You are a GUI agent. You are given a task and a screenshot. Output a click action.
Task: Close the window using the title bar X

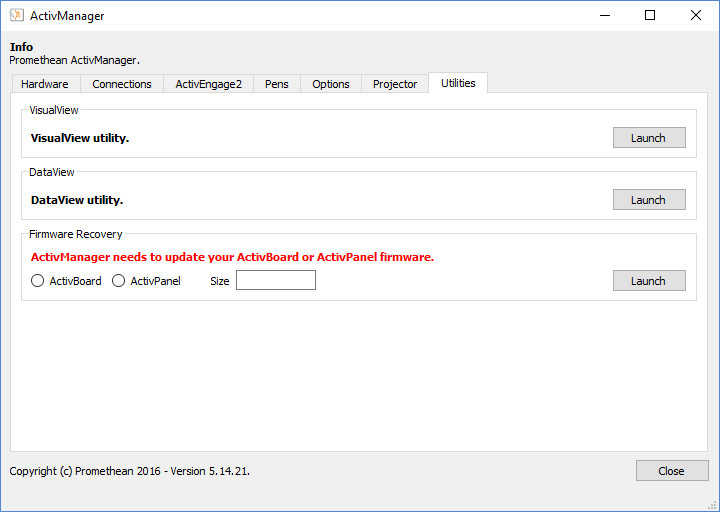tap(696, 16)
